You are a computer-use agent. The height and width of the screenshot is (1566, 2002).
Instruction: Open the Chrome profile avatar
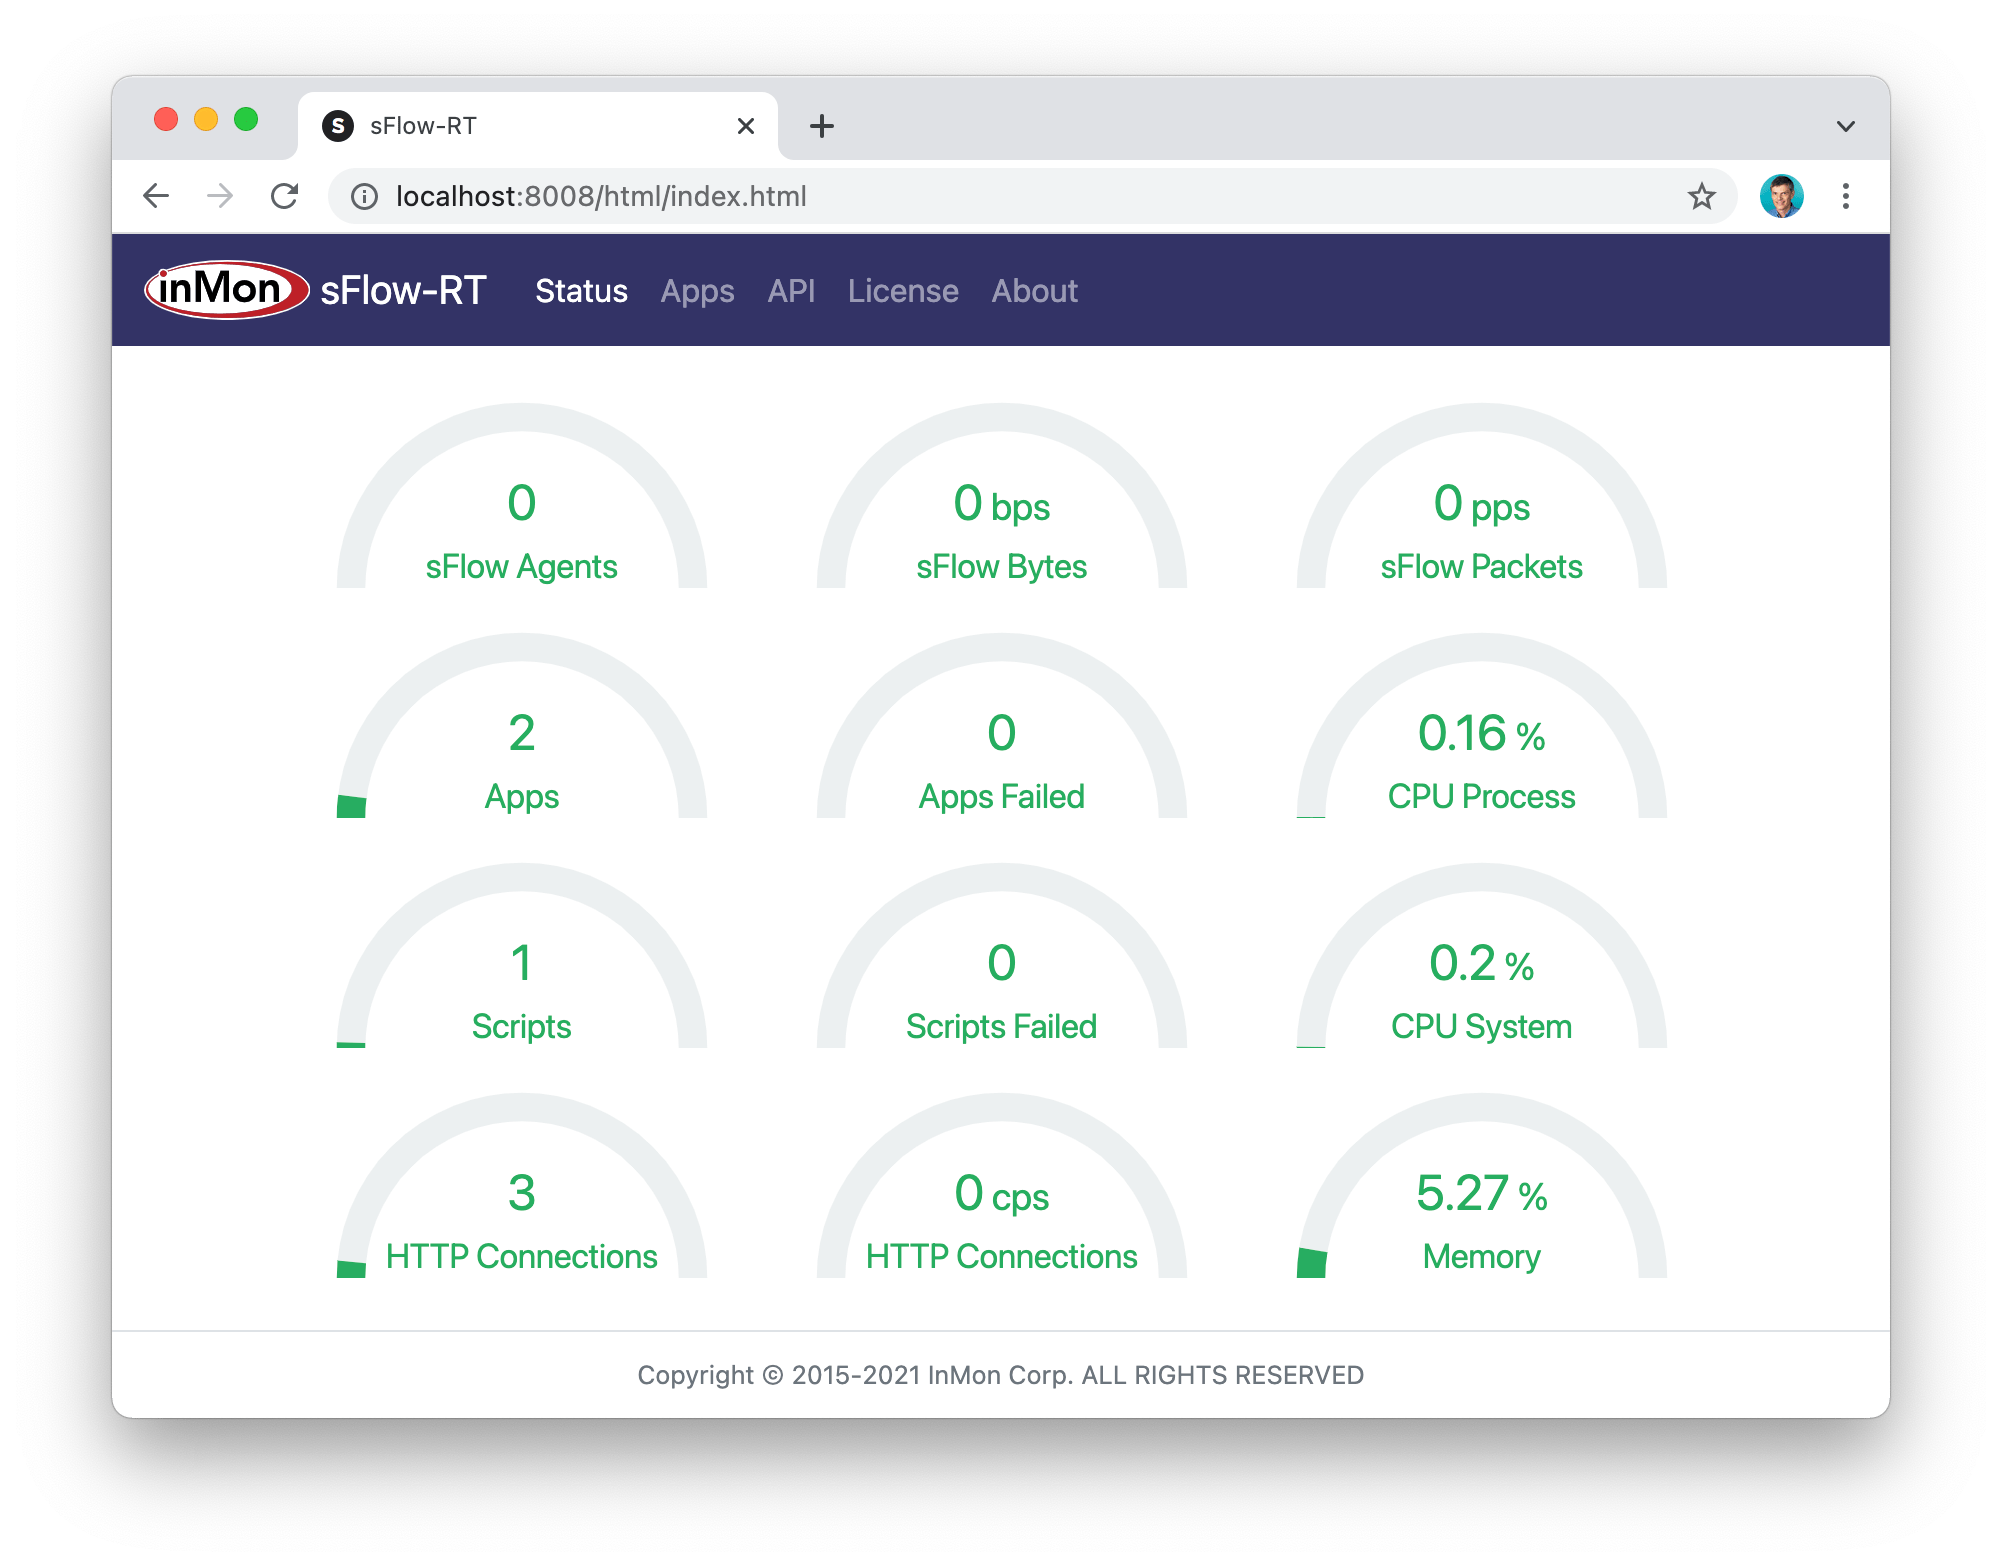click(x=1781, y=196)
